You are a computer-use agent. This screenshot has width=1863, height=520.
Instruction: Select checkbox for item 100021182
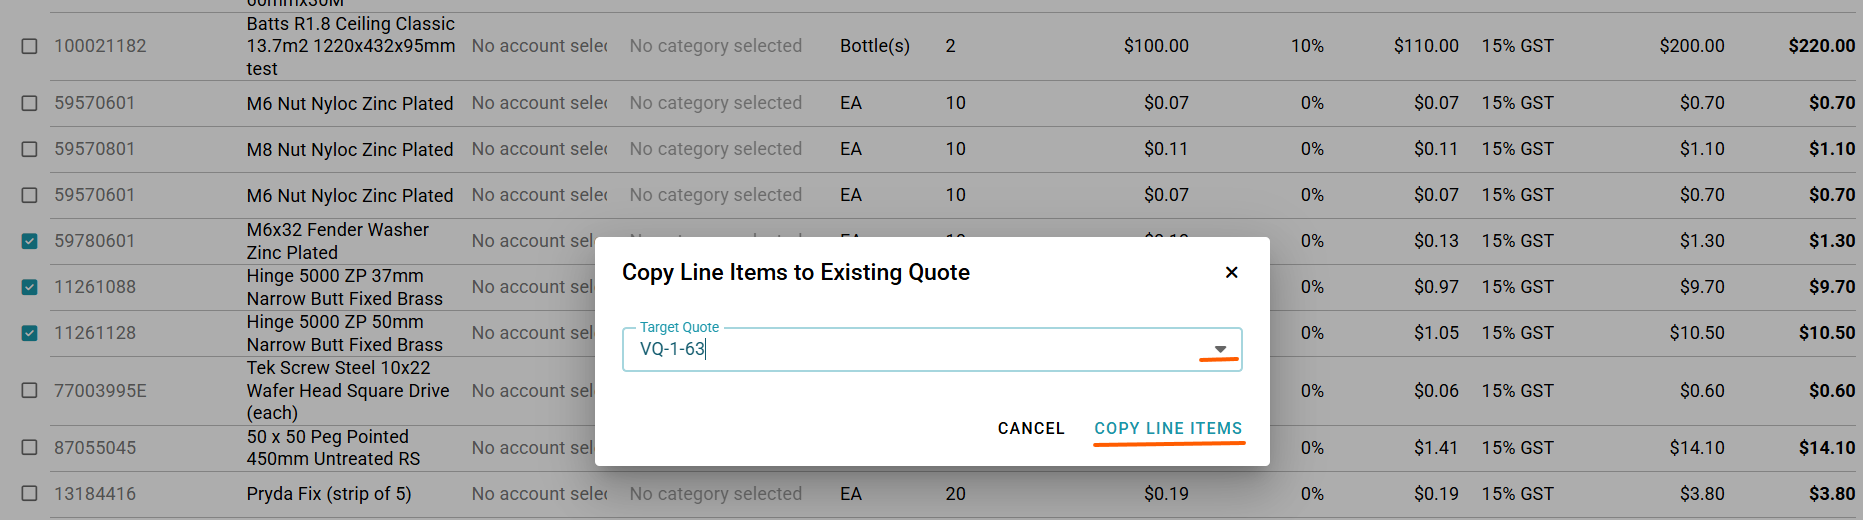point(30,46)
